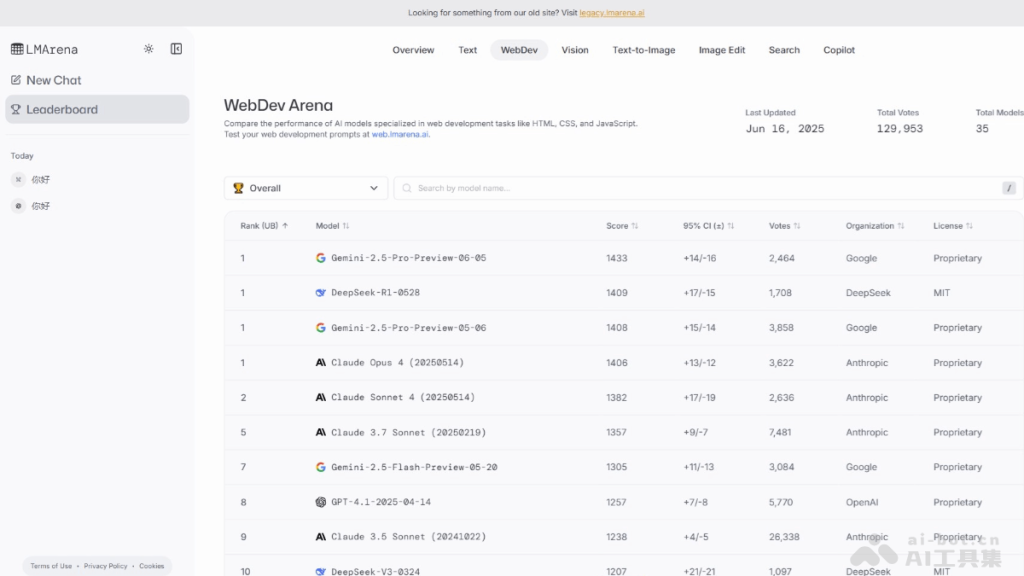
Task: Sort by the Rank (UB) column header
Action: [x=264, y=226]
